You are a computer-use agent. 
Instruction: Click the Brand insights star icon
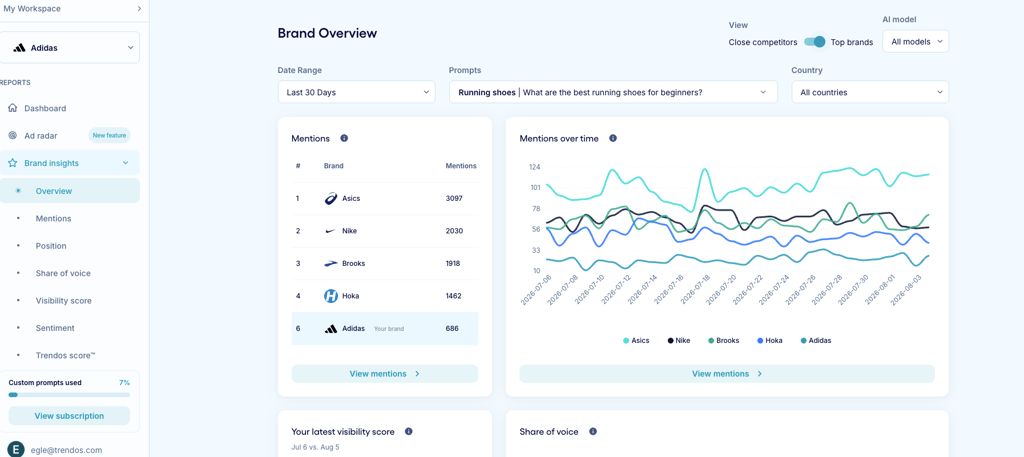point(12,163)
